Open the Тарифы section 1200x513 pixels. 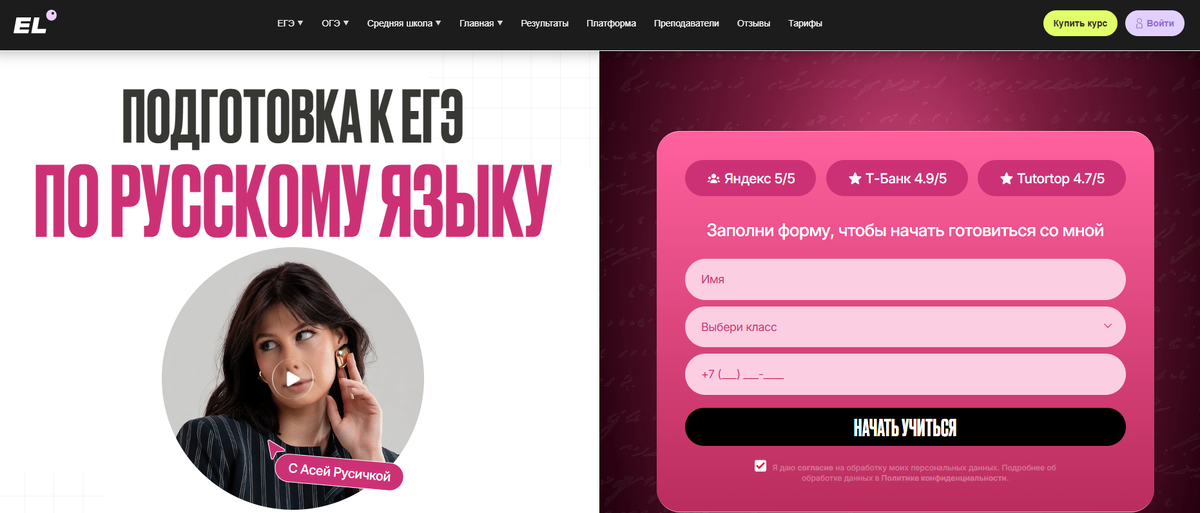click(x=805, y=23)
